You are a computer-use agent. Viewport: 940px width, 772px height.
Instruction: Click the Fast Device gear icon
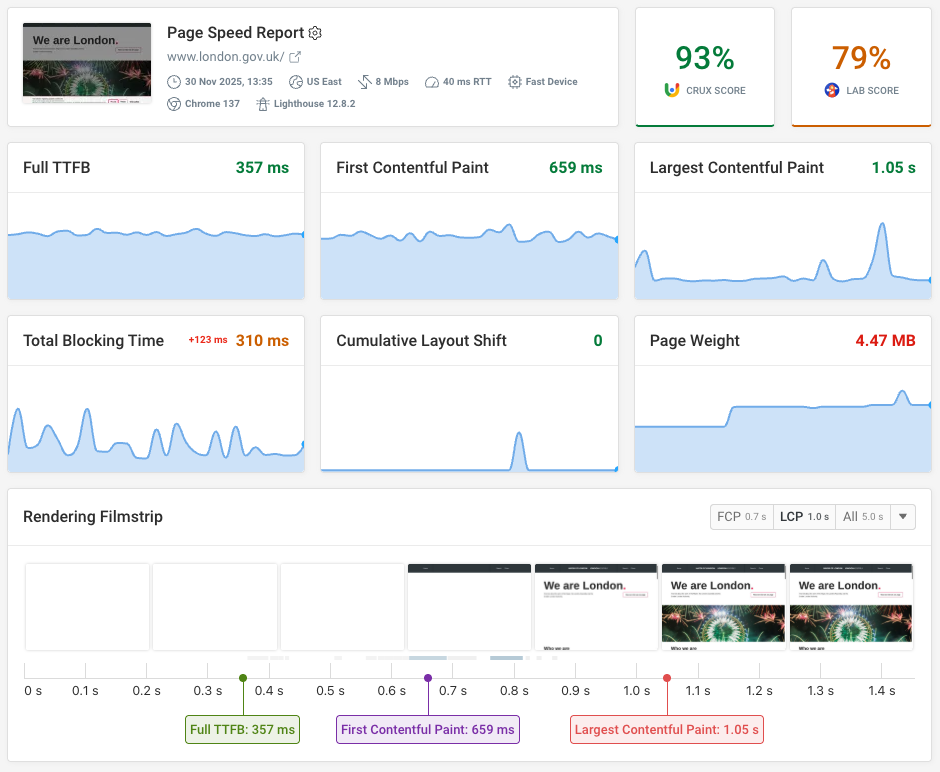[514, 82]
